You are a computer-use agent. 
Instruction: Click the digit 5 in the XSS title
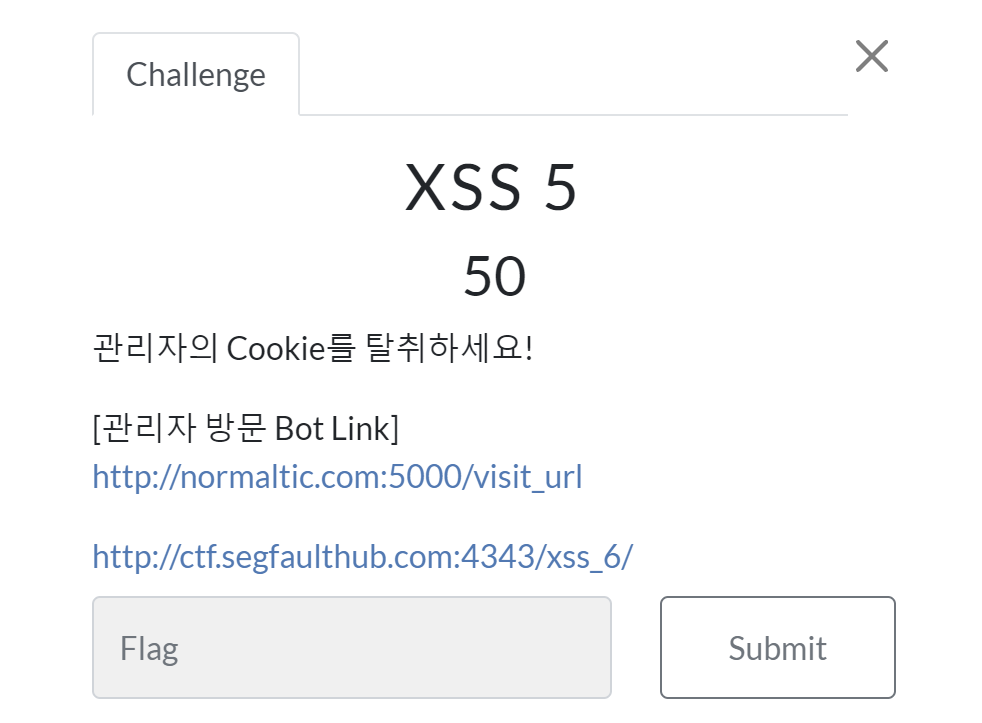coord(560,187)
